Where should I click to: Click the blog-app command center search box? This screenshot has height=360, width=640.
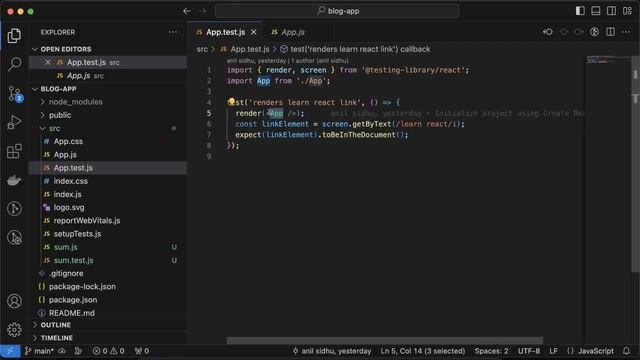[337, 11]
